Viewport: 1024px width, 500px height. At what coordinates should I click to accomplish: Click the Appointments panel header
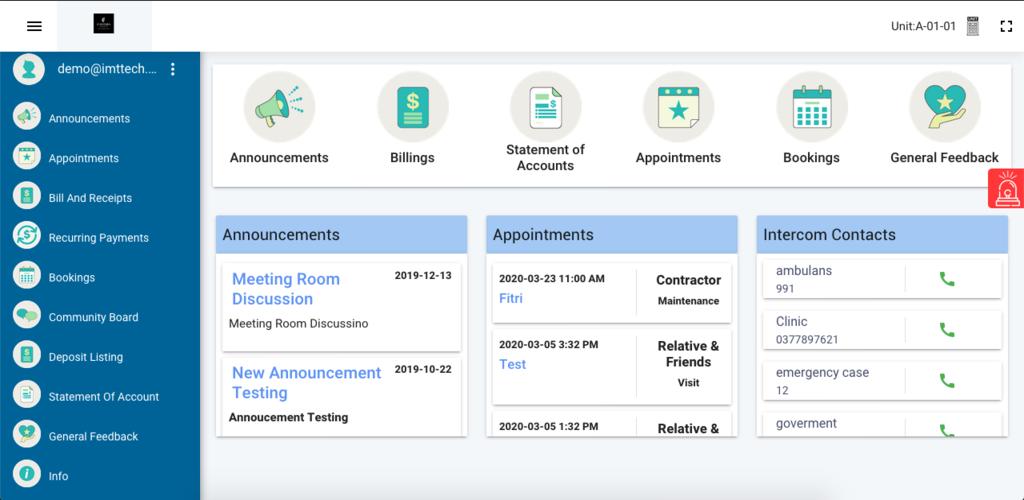pyautogui.click(x=612, y=235)
